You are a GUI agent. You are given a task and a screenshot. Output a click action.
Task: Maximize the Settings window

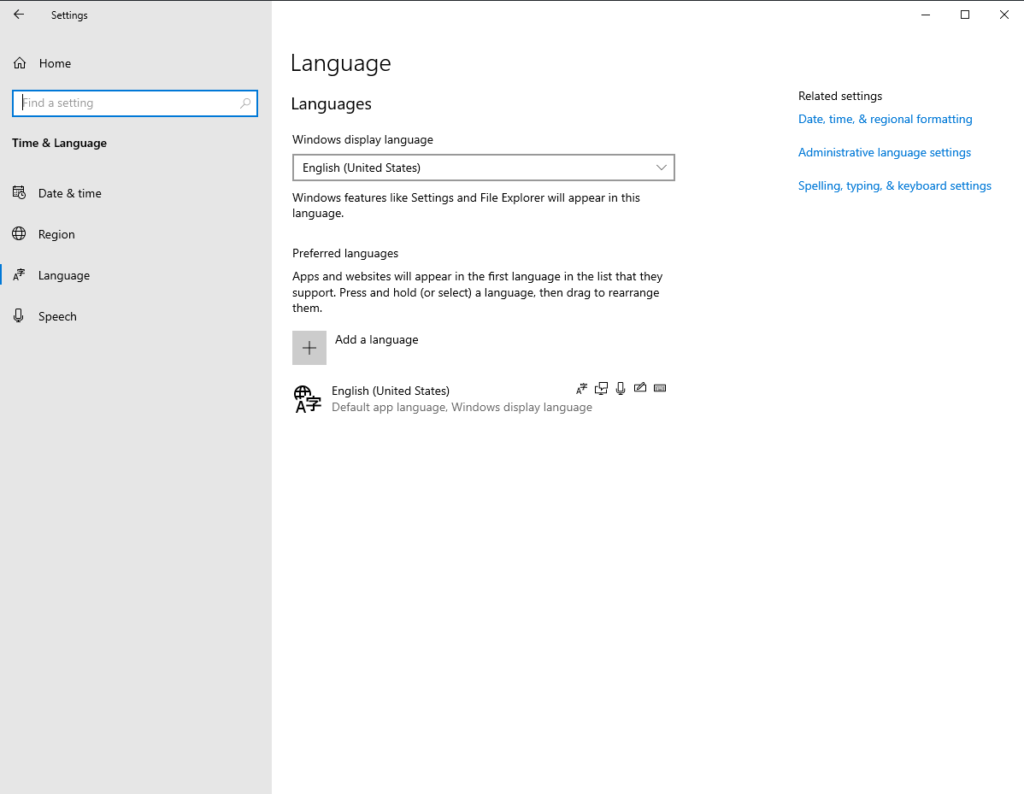(x=965, y=14)
